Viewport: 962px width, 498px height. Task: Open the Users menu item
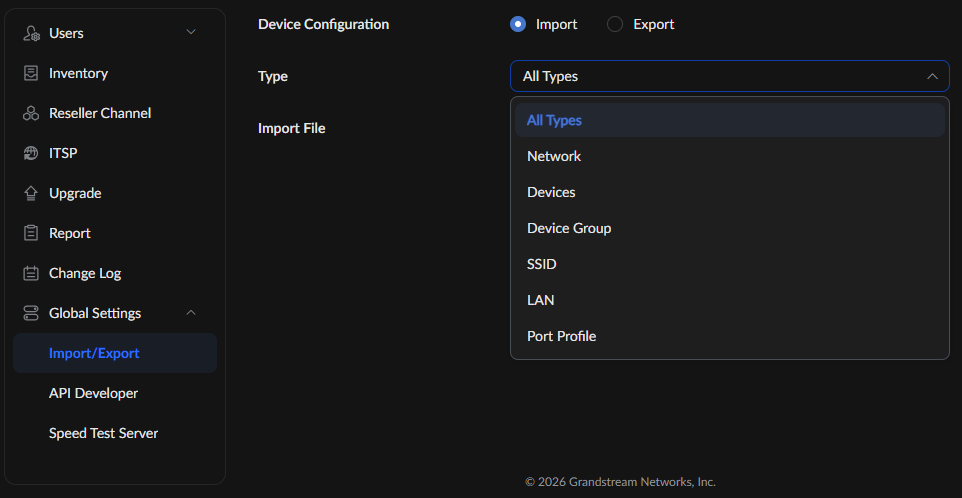click(x=115, y=33)
